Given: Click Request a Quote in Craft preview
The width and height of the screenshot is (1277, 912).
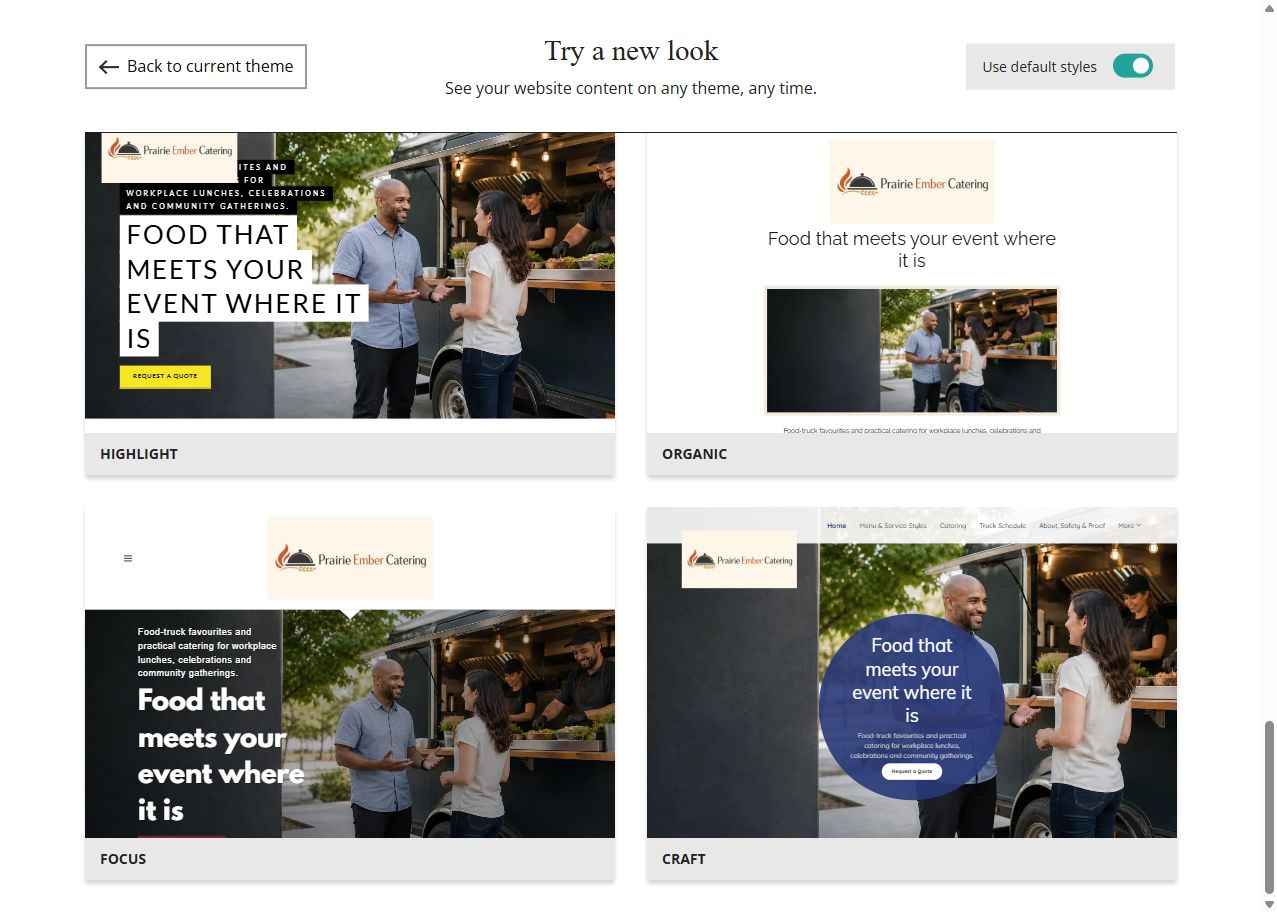Looking at the screenshot, I should [x=912, y=771].
